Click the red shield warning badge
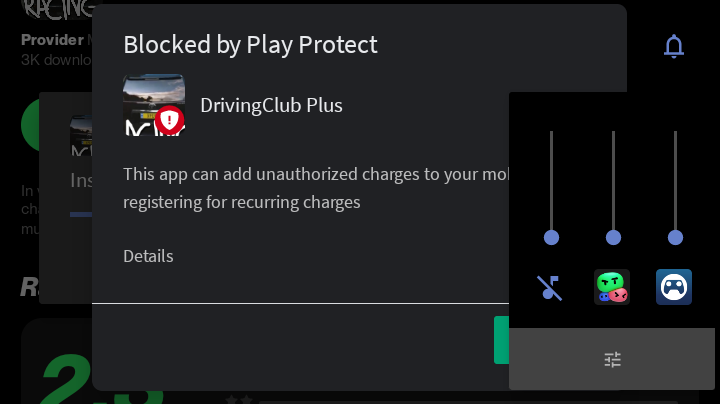 tap(169, 120)
